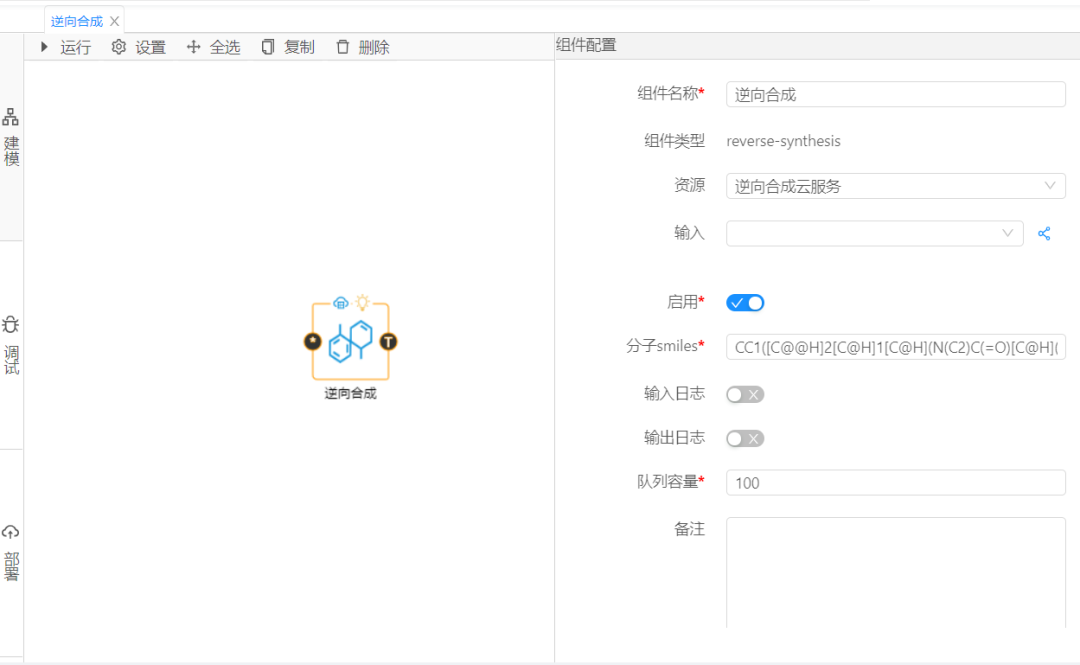Click the 分子smiles input field
The width and height of the screenshot is (1080, 665).
895,347
